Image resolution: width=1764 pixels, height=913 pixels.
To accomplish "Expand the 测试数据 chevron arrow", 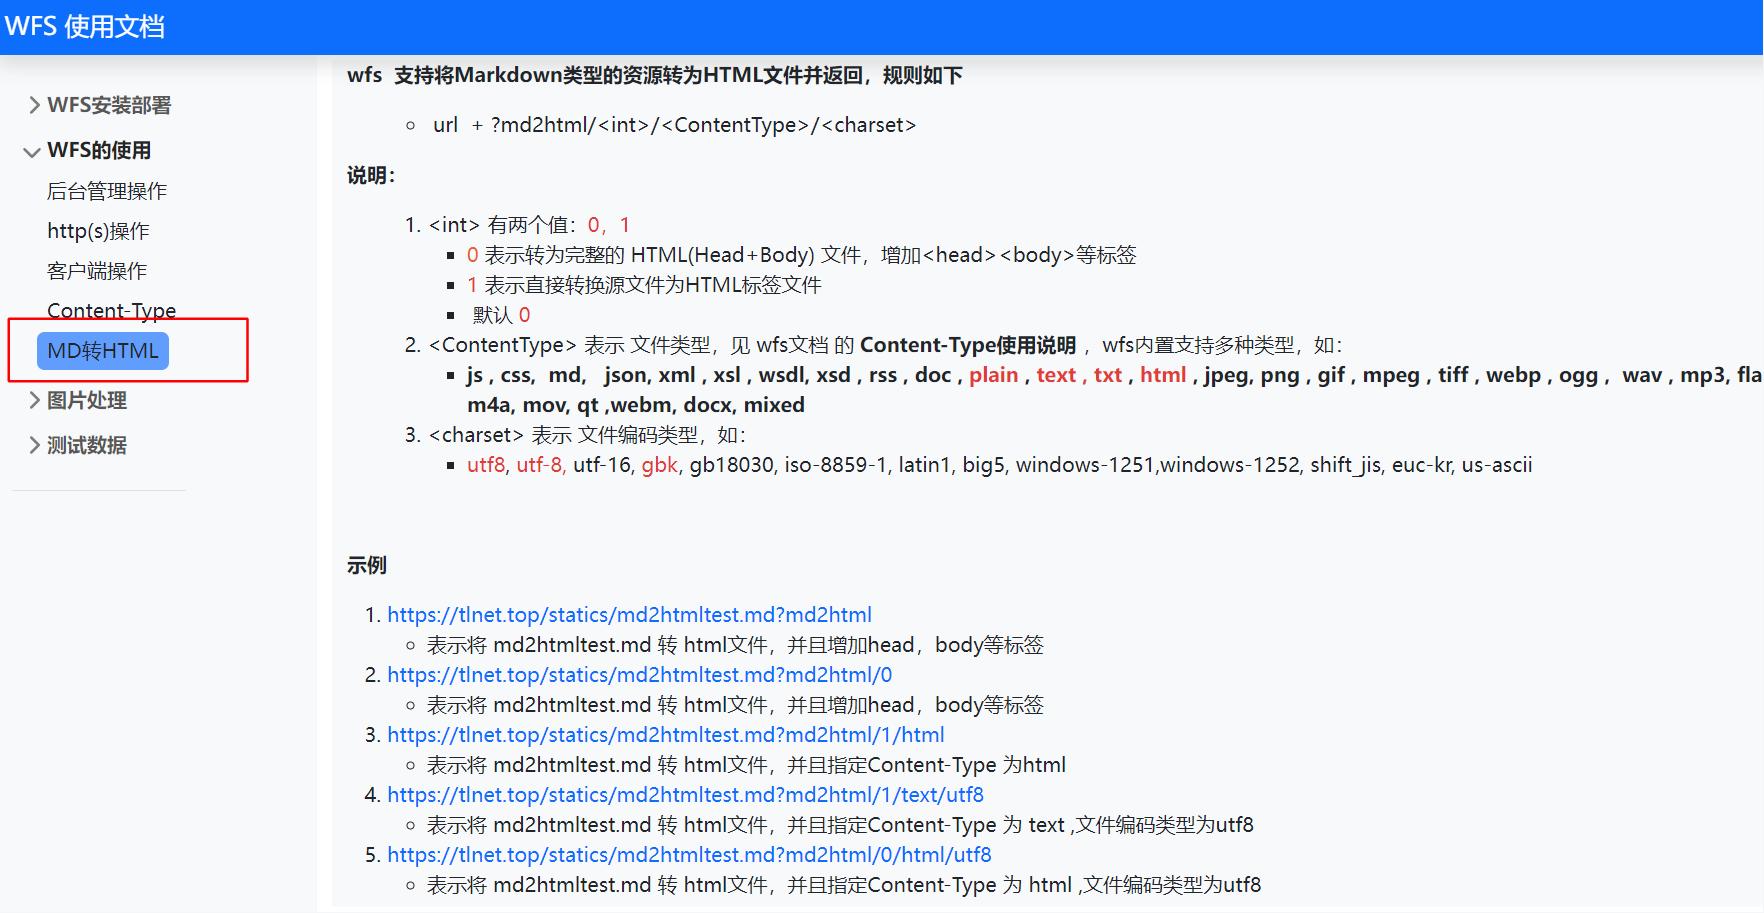I will pyautogui.click(x=34, y=445).
